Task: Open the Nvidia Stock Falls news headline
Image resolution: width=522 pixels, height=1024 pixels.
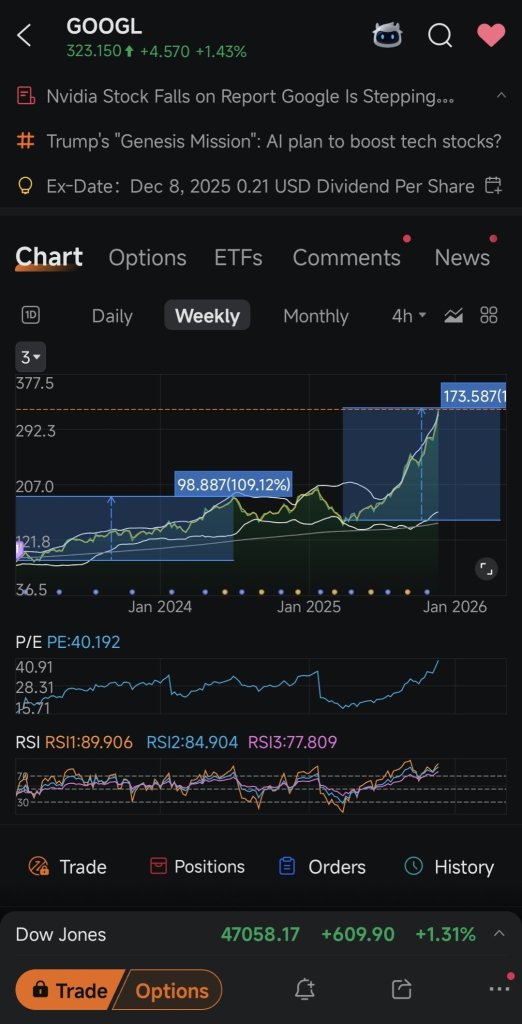Action: [x=250, y=97]
